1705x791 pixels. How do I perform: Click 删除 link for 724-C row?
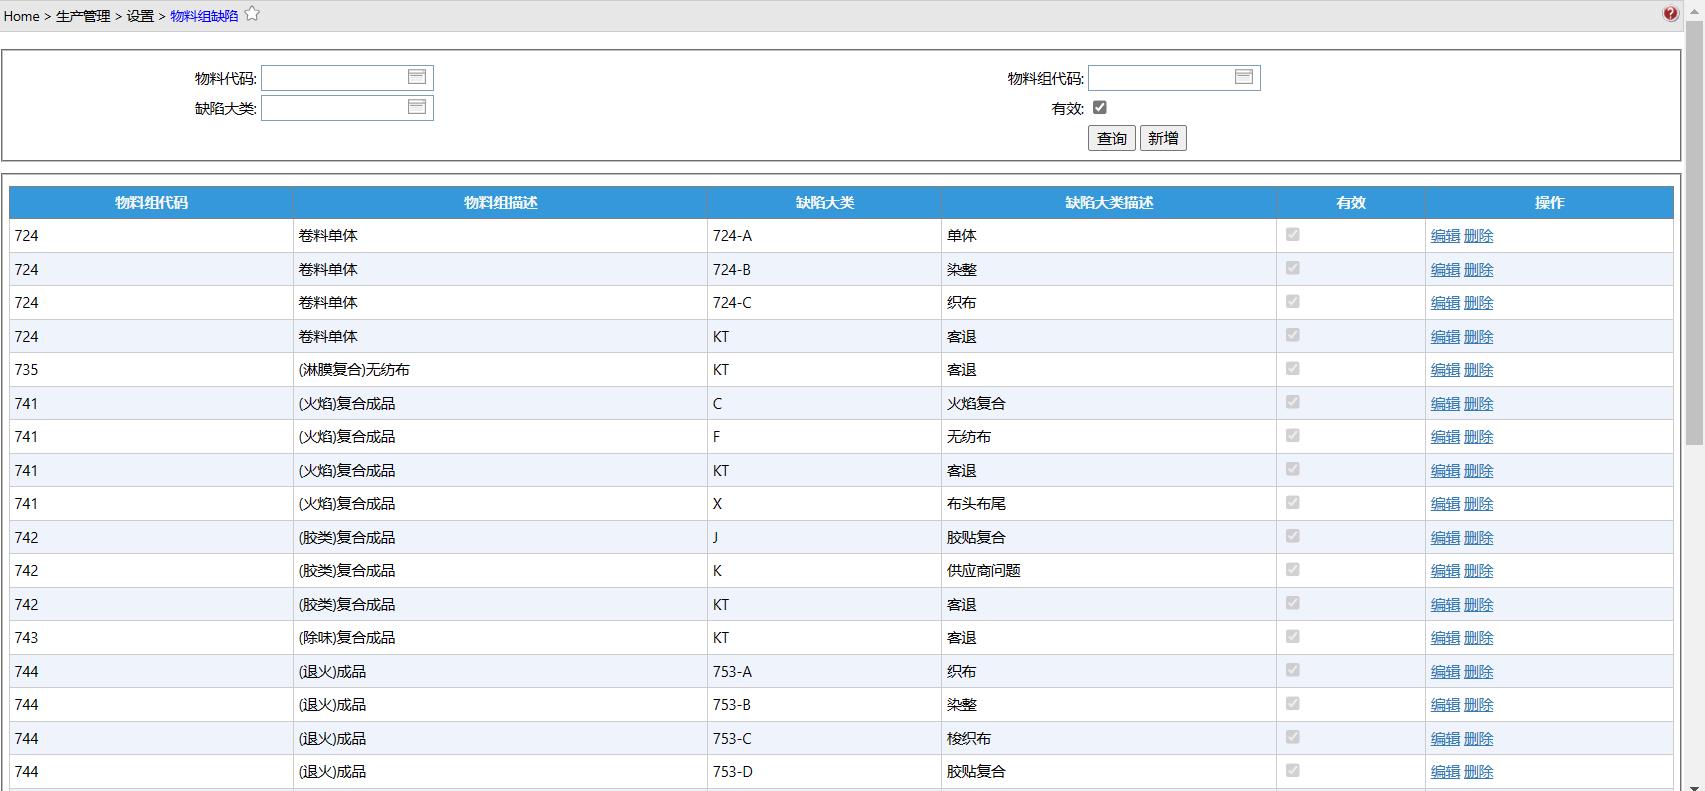[1478, 303]
